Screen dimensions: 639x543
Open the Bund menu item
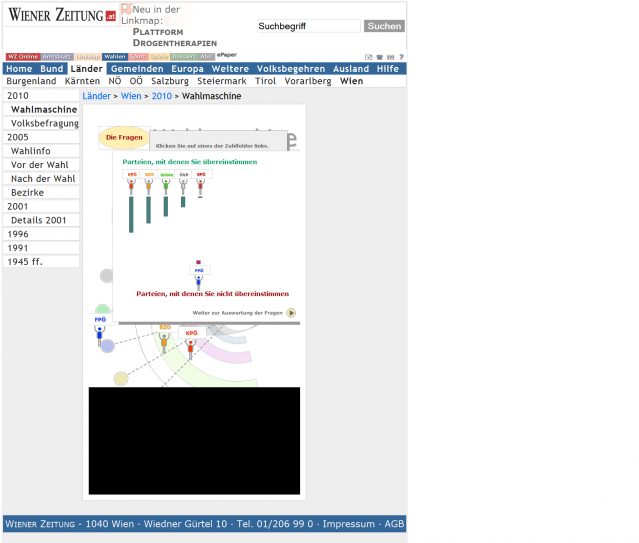point(52,69)
